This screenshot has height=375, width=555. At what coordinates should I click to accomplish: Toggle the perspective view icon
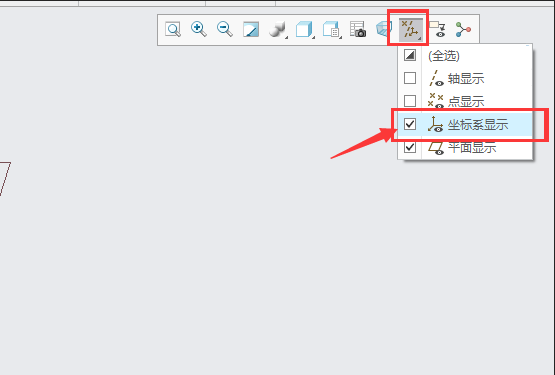[x=384, y=29]
